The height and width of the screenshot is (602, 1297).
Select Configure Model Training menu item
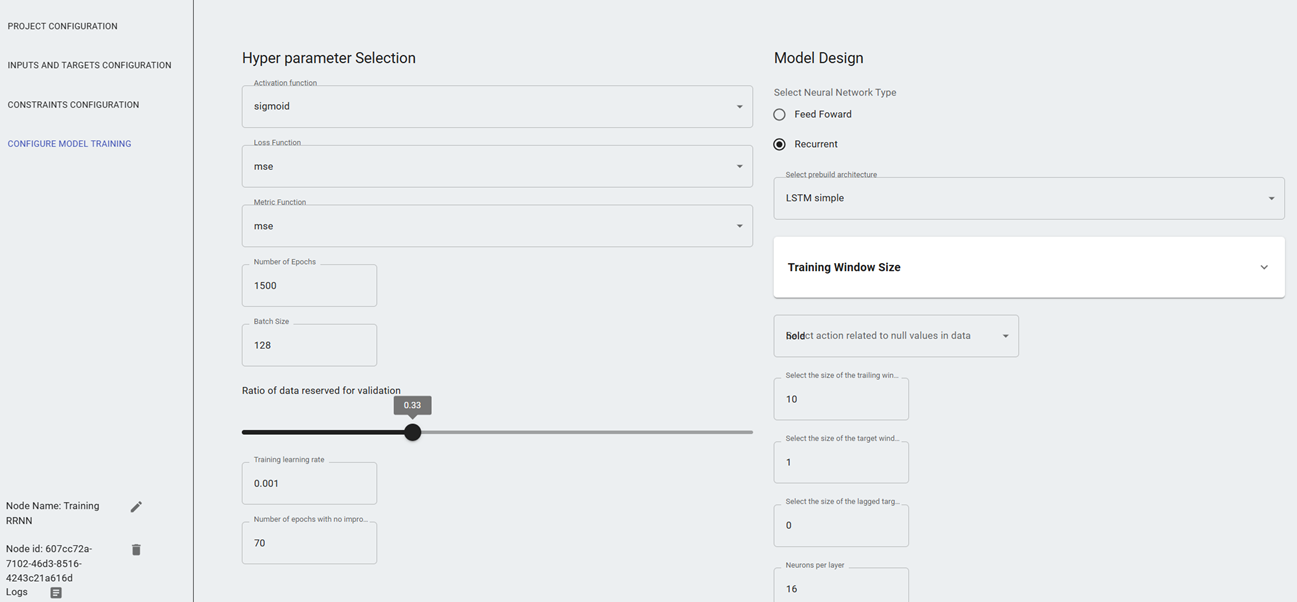[69, 144]
